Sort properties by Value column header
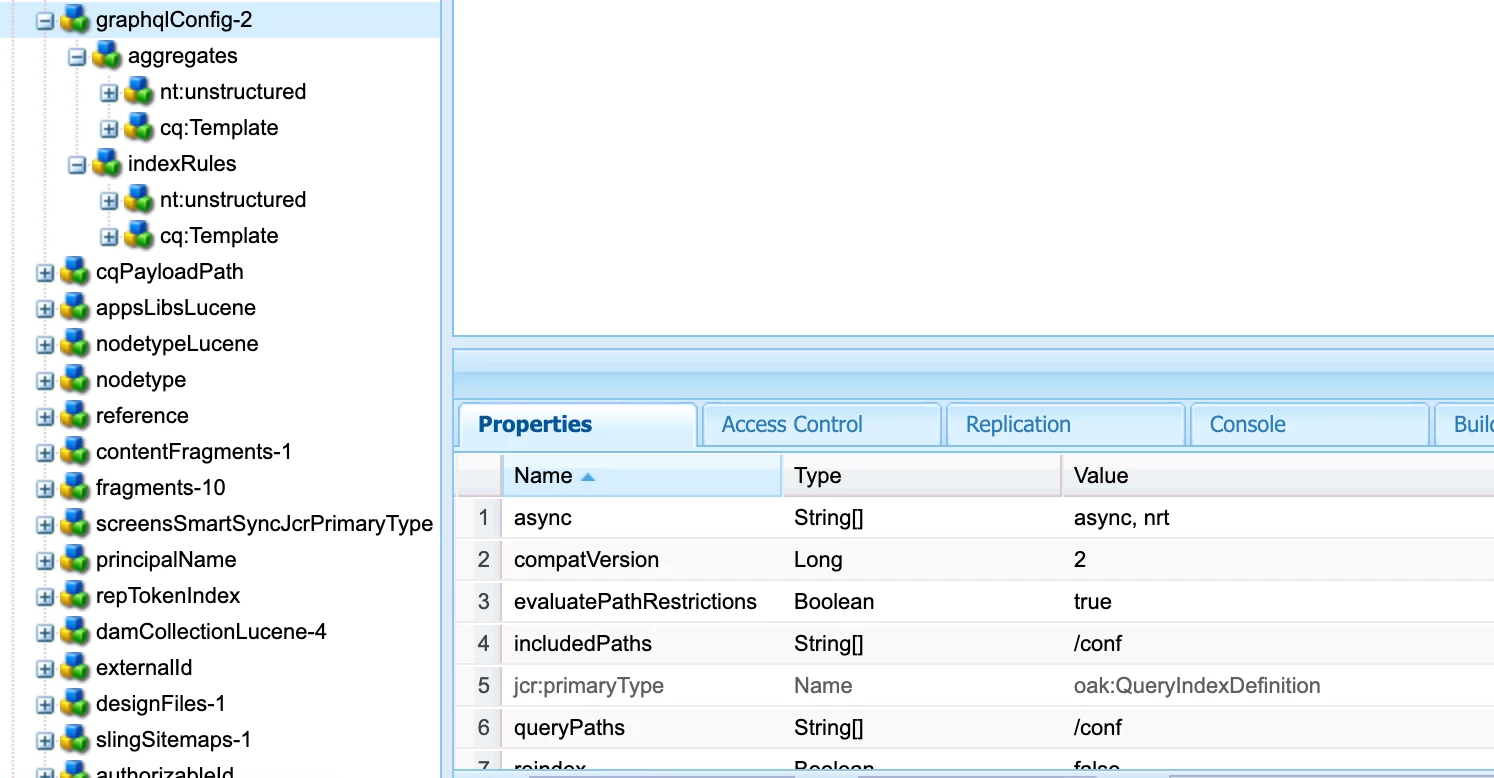Viewport: 1494px width, 778px height. pyautogui.click(x=1278, y=476)
